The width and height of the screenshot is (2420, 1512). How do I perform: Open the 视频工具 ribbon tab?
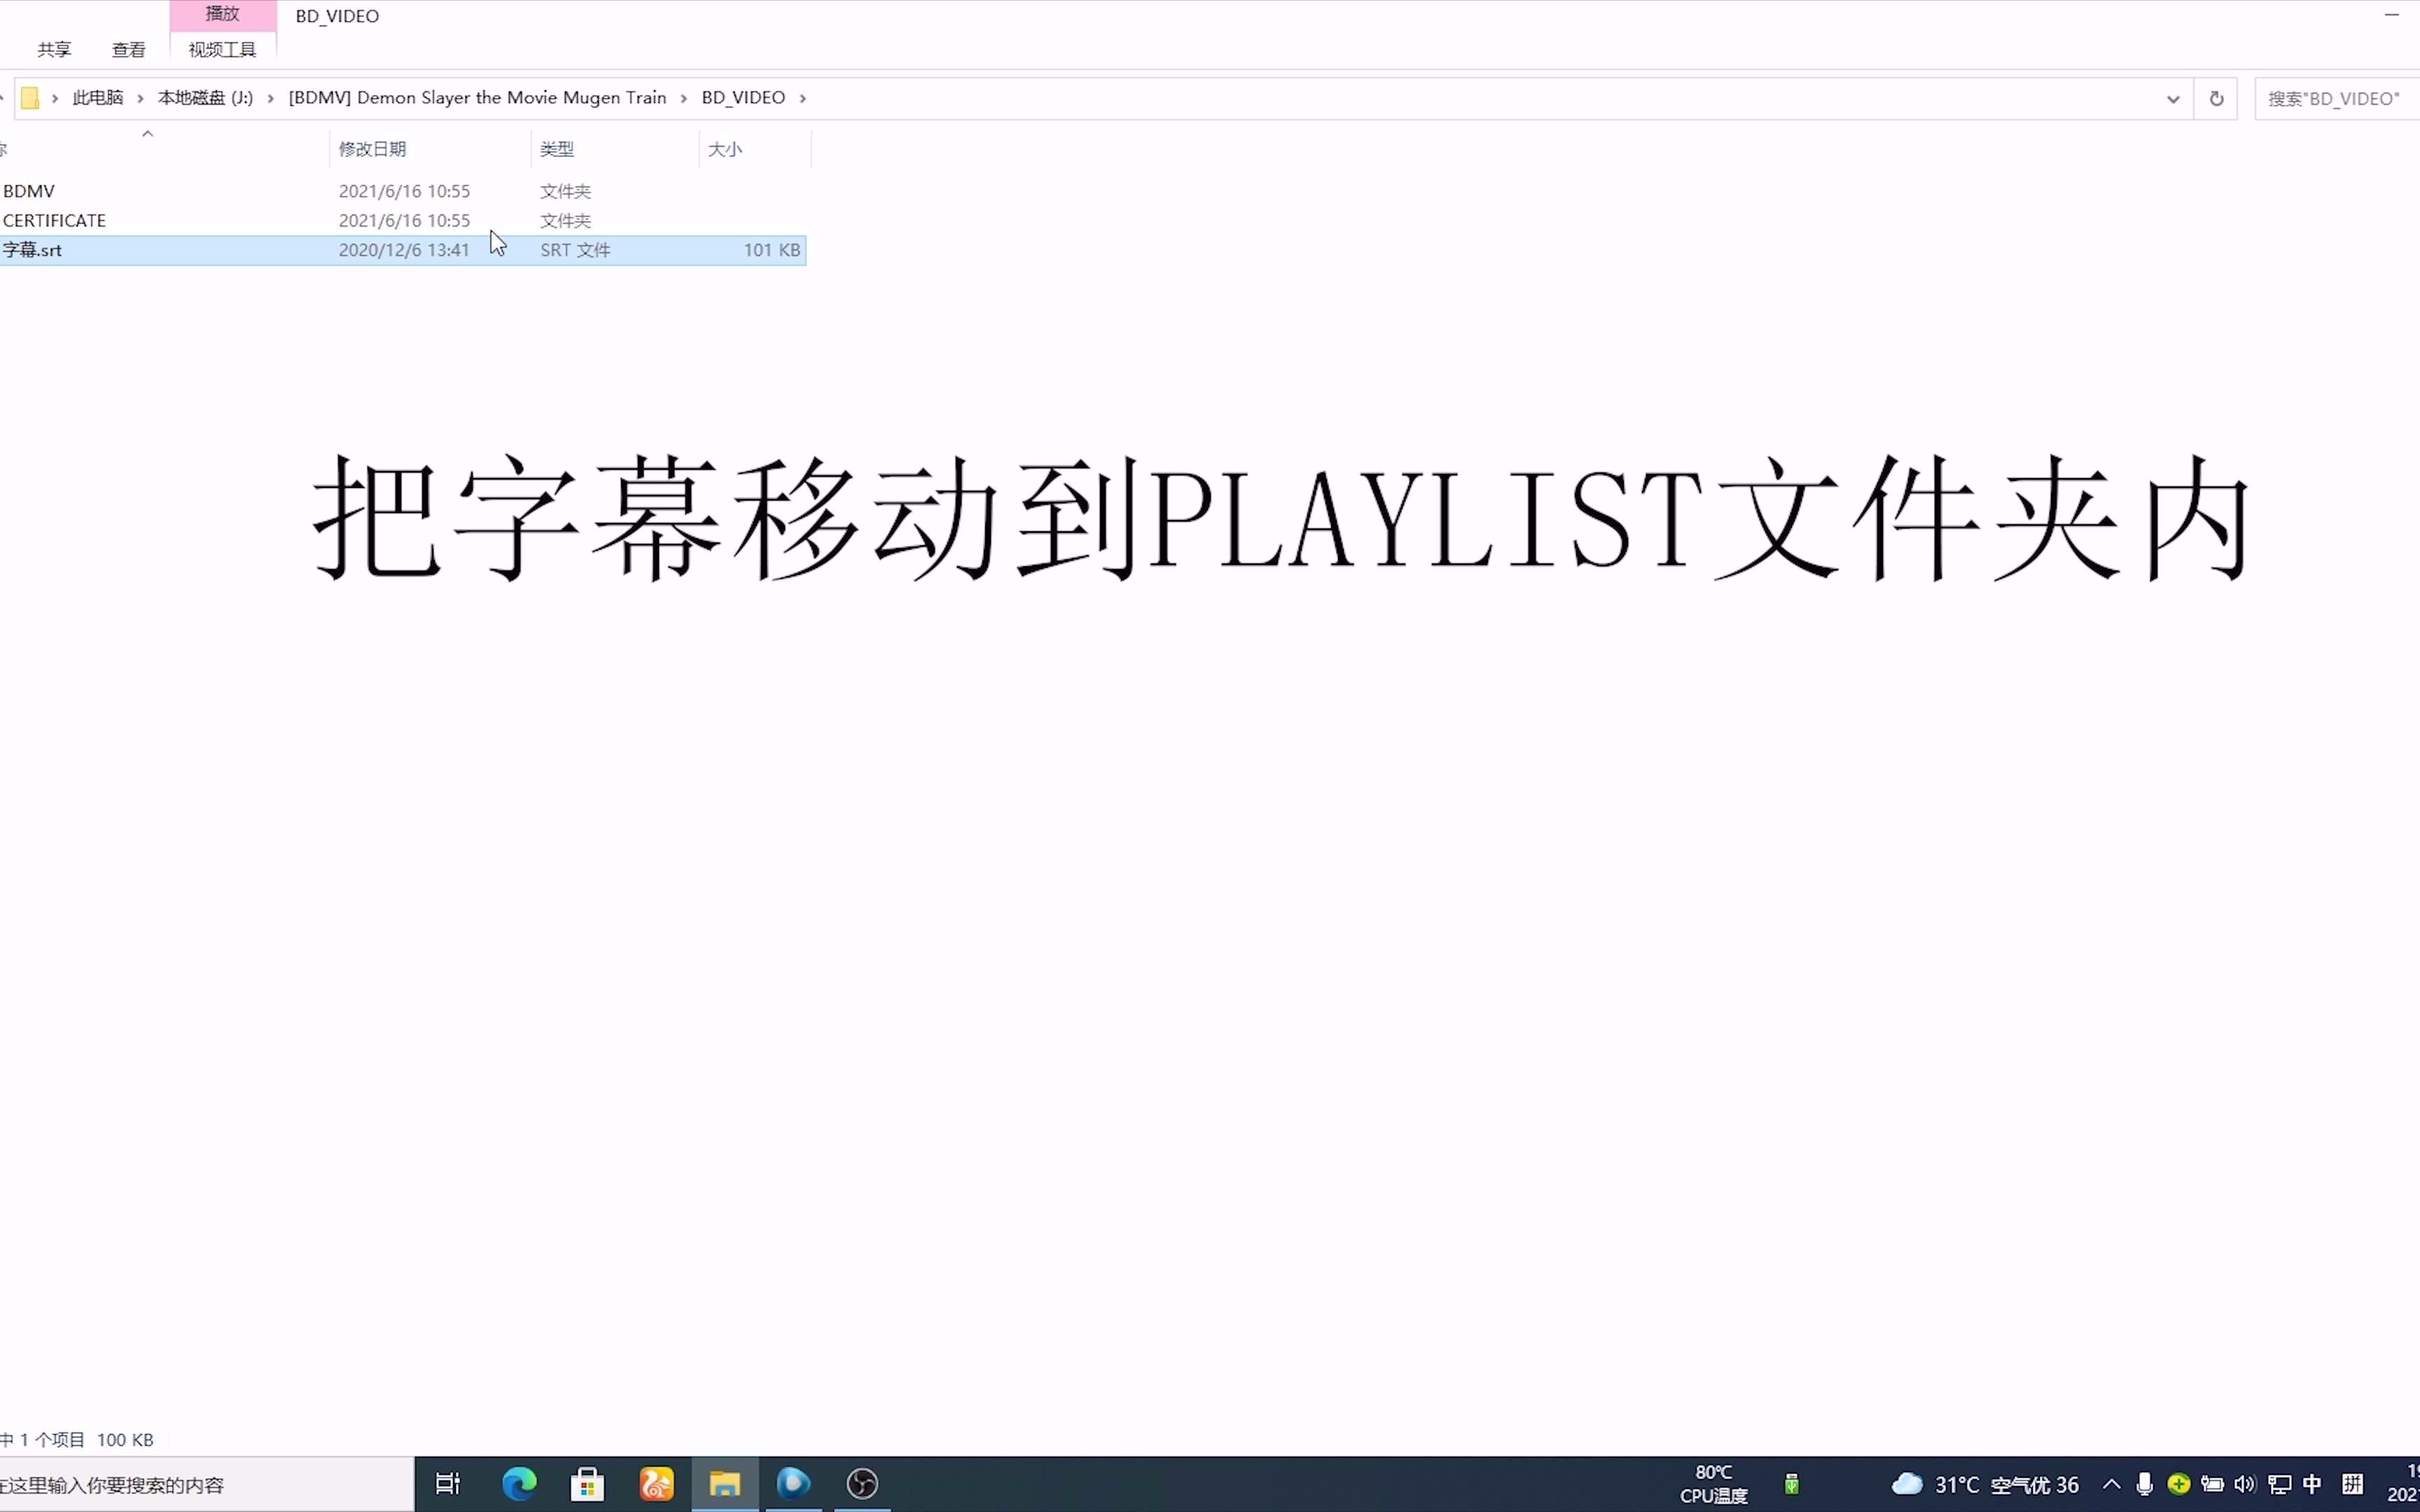pyautogui.click(x=221, y=48)
